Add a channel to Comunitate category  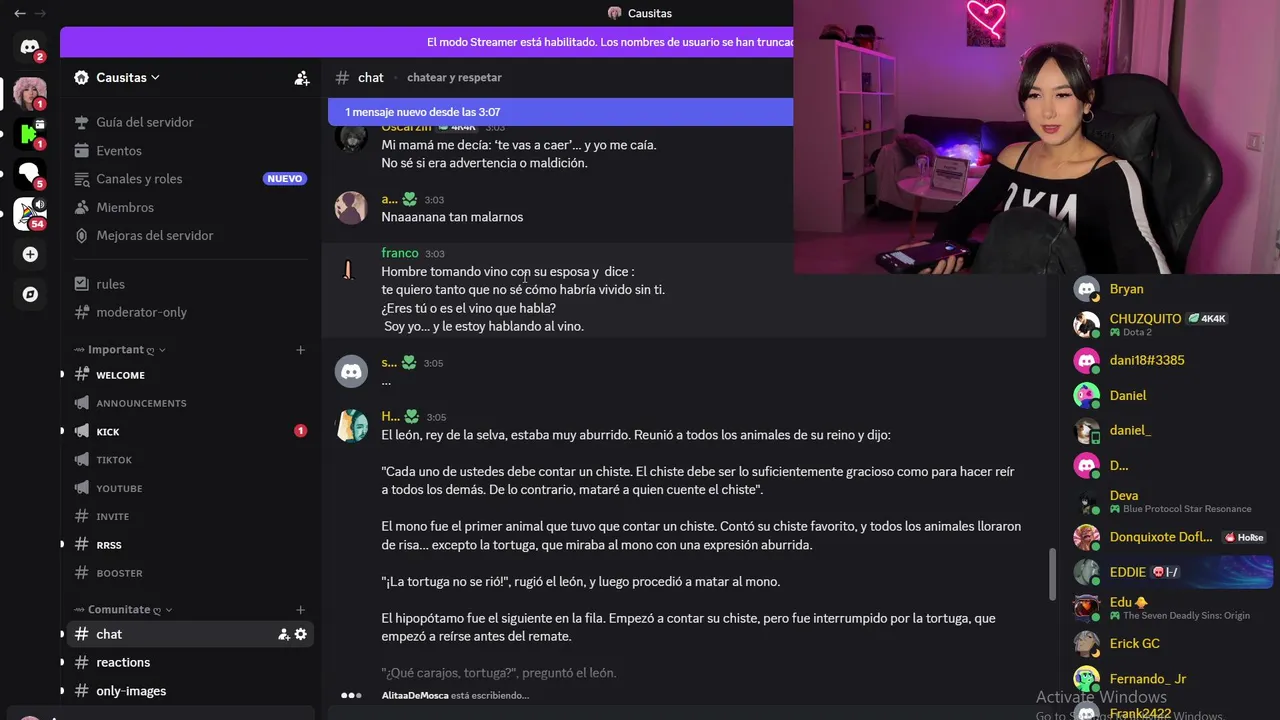point(300,609)
